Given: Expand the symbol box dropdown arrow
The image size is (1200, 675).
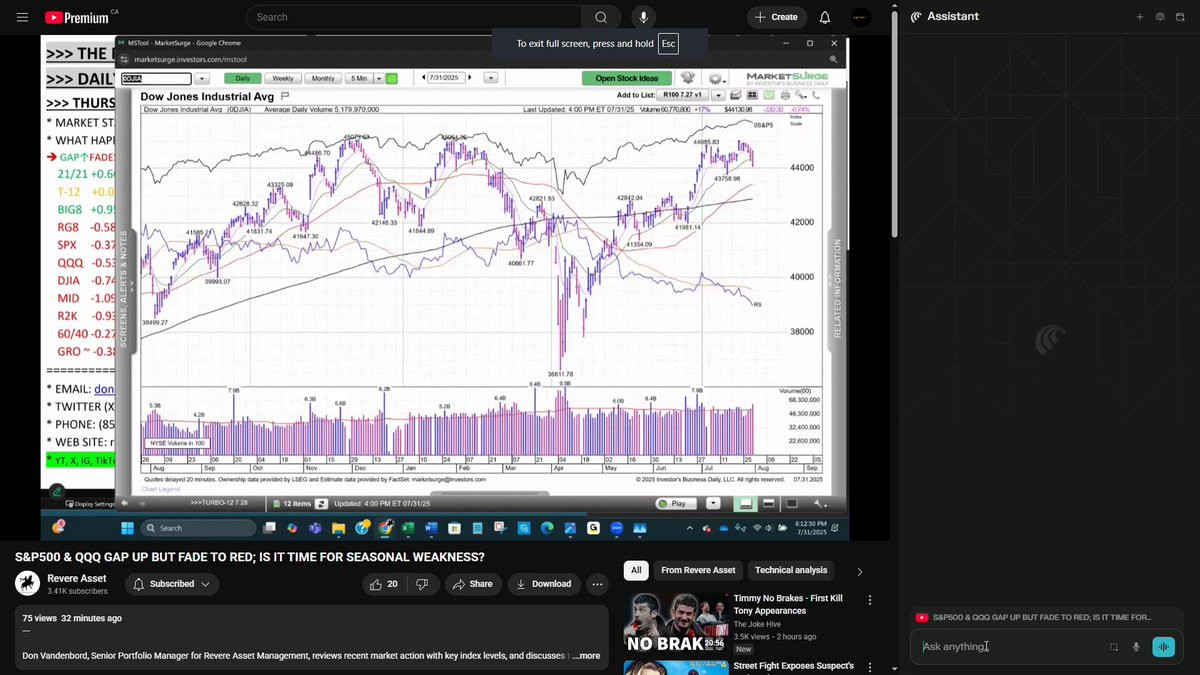Looking at the screenshot, I should (x=202, y=78).
